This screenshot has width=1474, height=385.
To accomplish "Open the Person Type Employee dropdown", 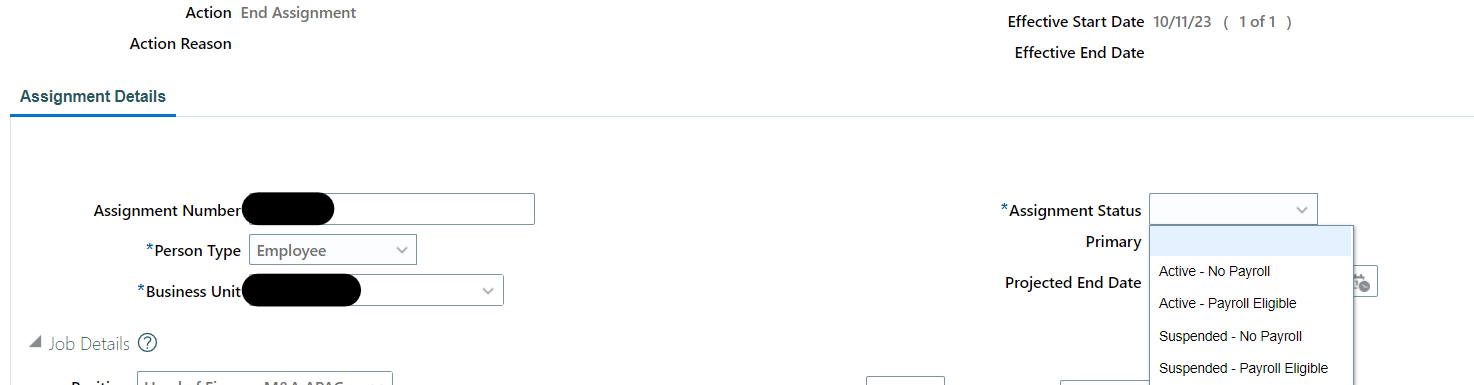I will pos(332,250).
